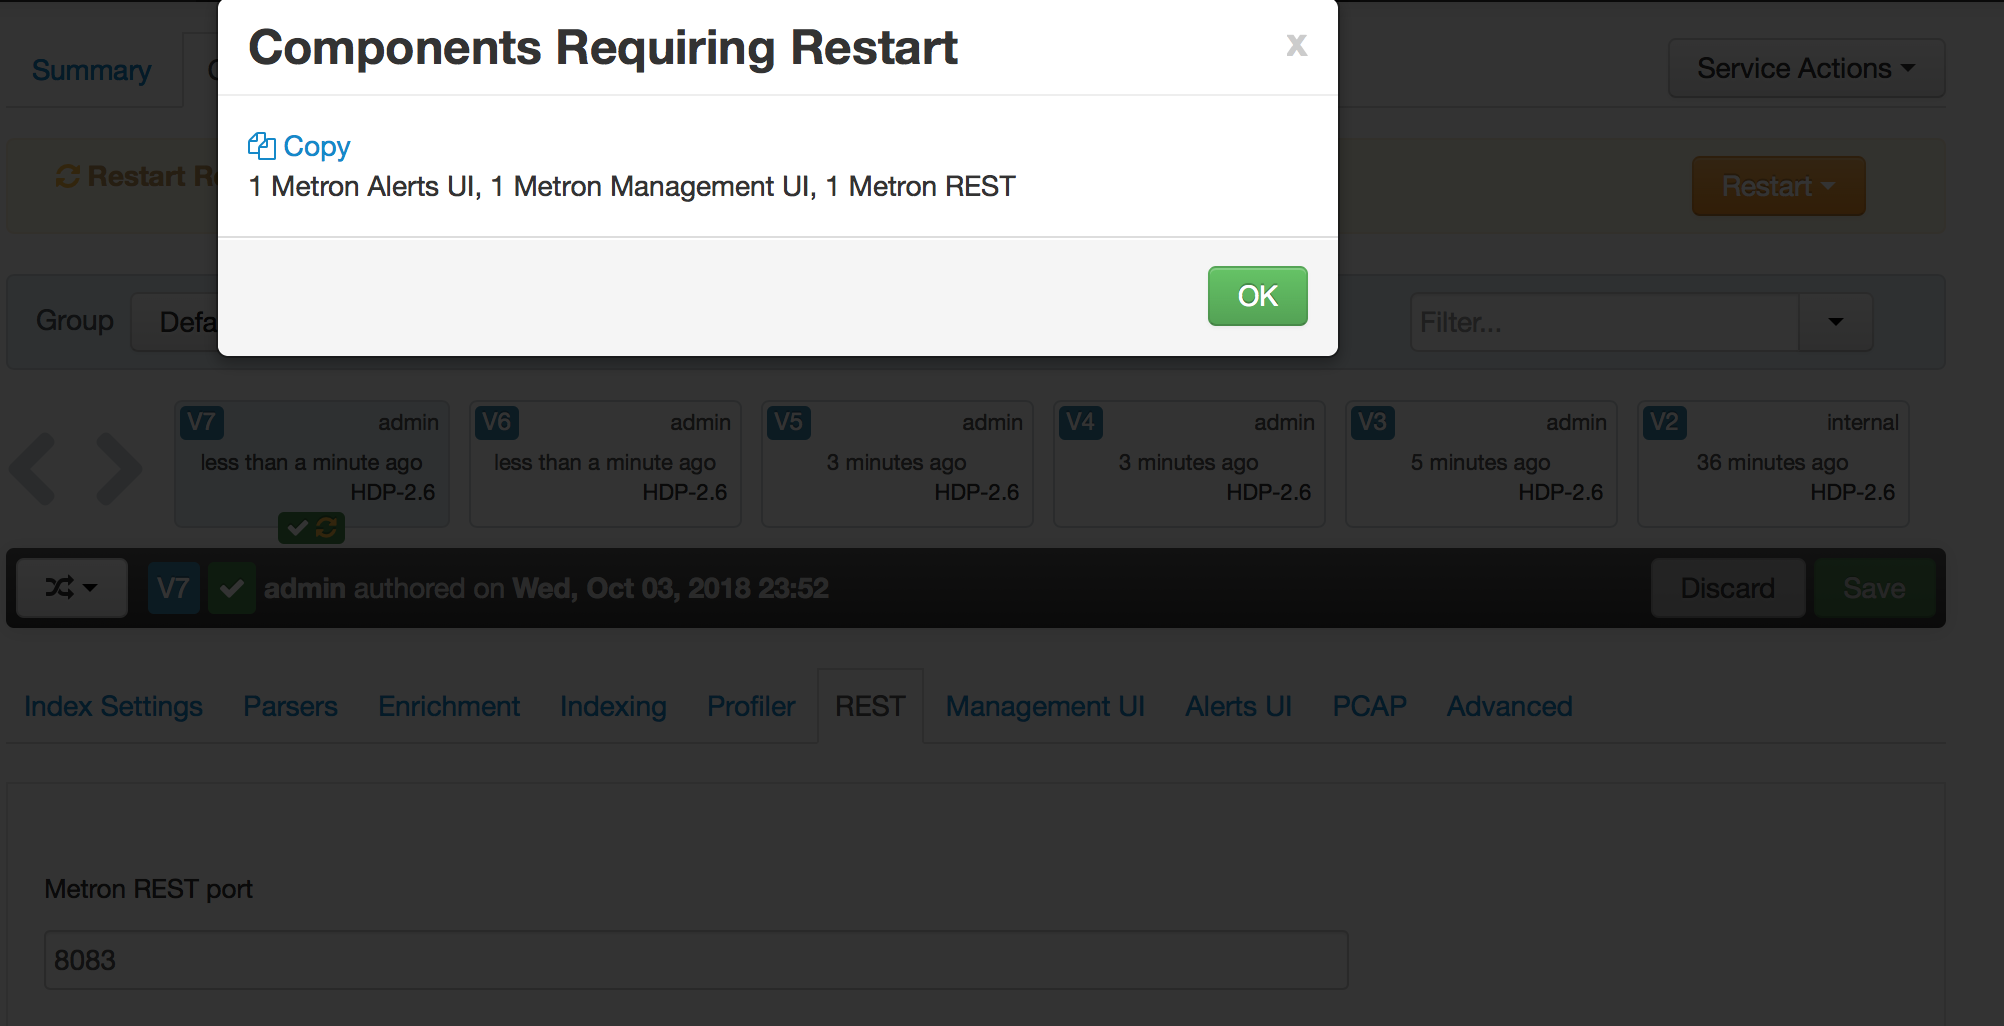Click the Copy clipboard icon in dialog

(261, 146)
